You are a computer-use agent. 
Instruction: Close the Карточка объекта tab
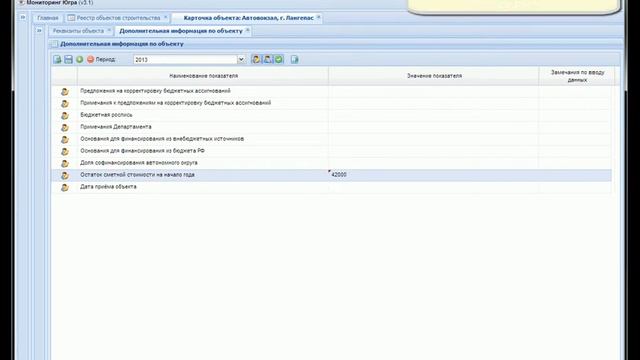[x=318, y=17]
